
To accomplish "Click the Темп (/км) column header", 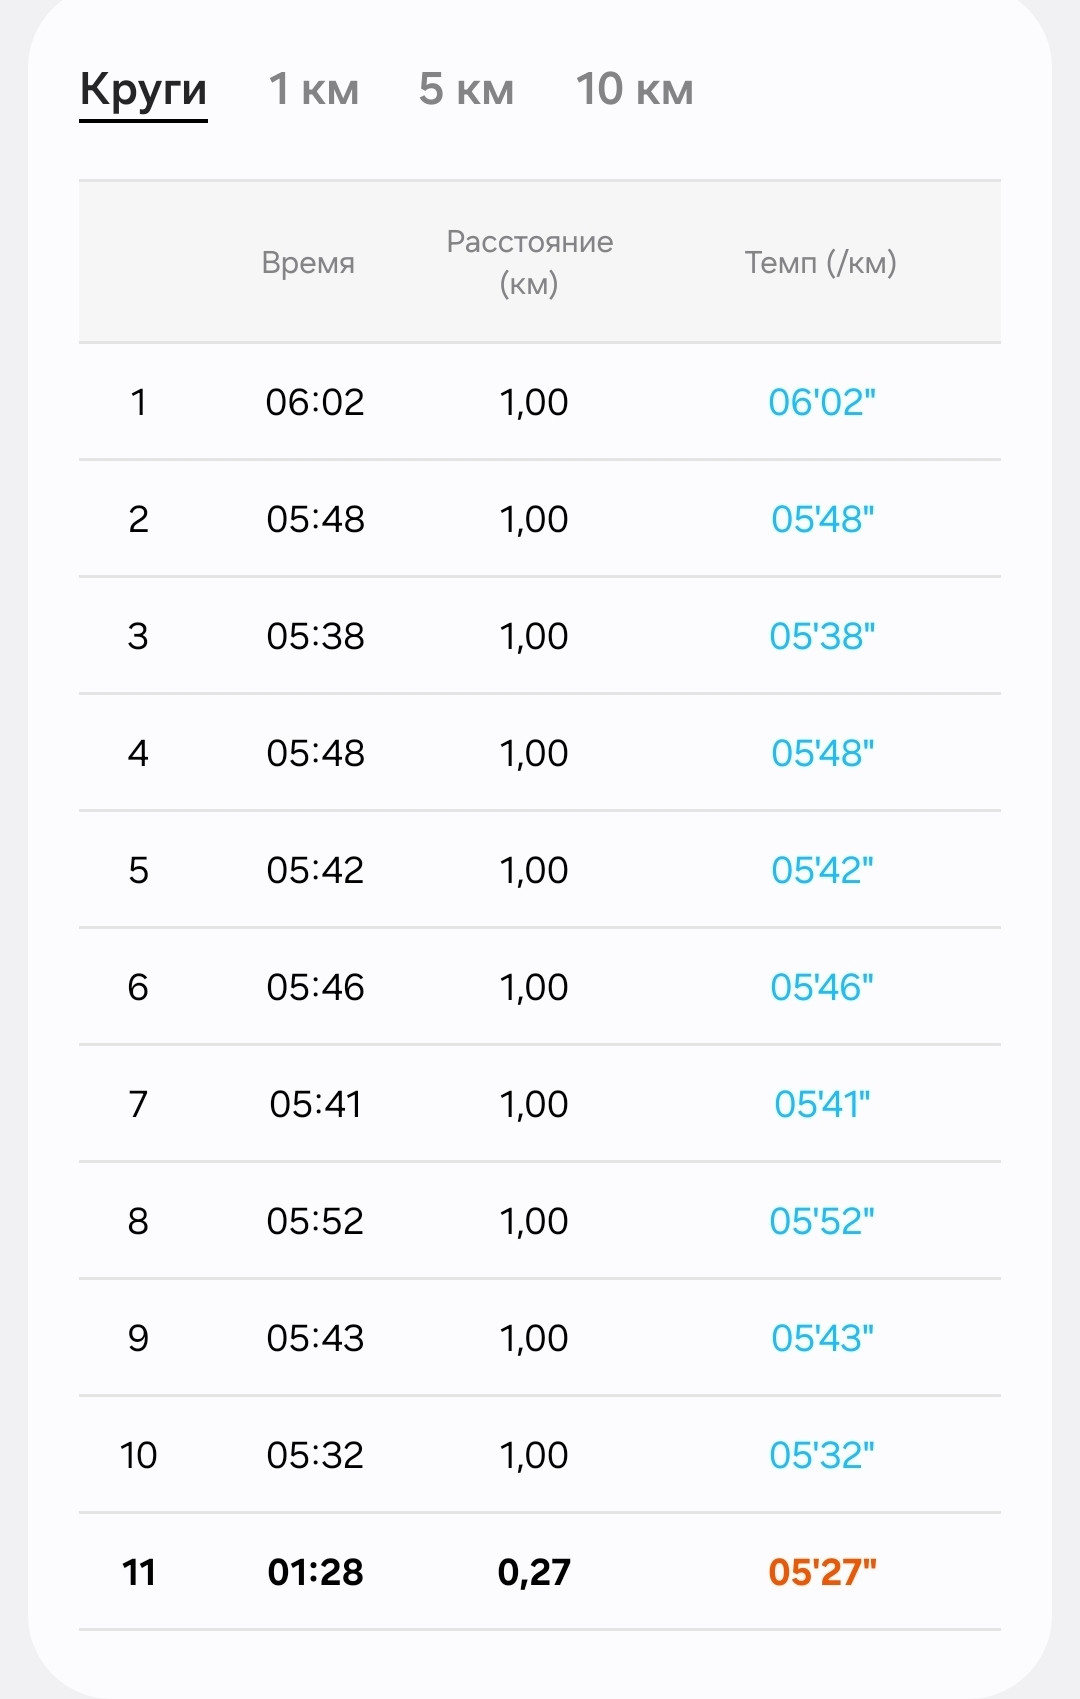I will pos(820,263).
